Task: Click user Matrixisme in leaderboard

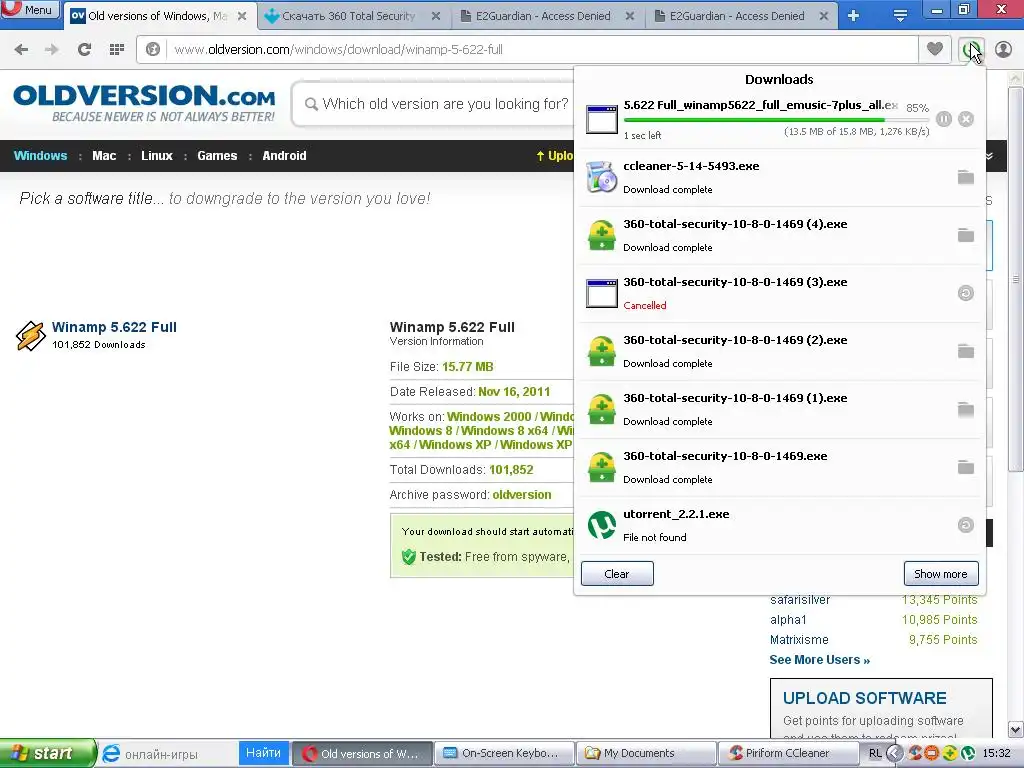Action: [x=799, y=640]
